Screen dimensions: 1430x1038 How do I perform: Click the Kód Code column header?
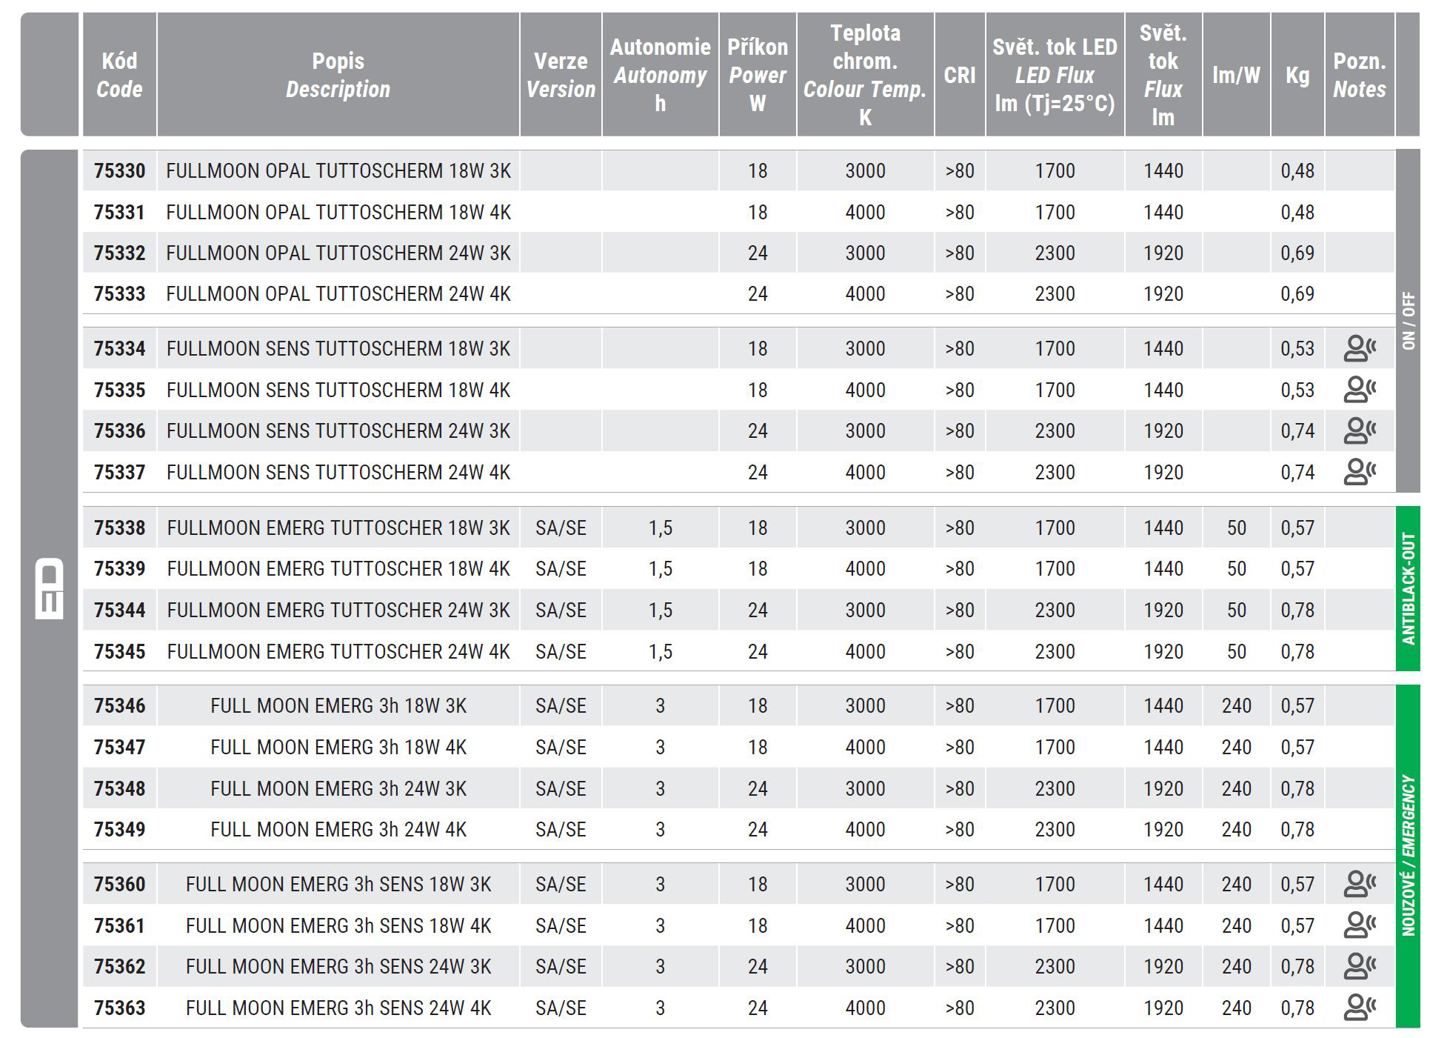(119, 75)
